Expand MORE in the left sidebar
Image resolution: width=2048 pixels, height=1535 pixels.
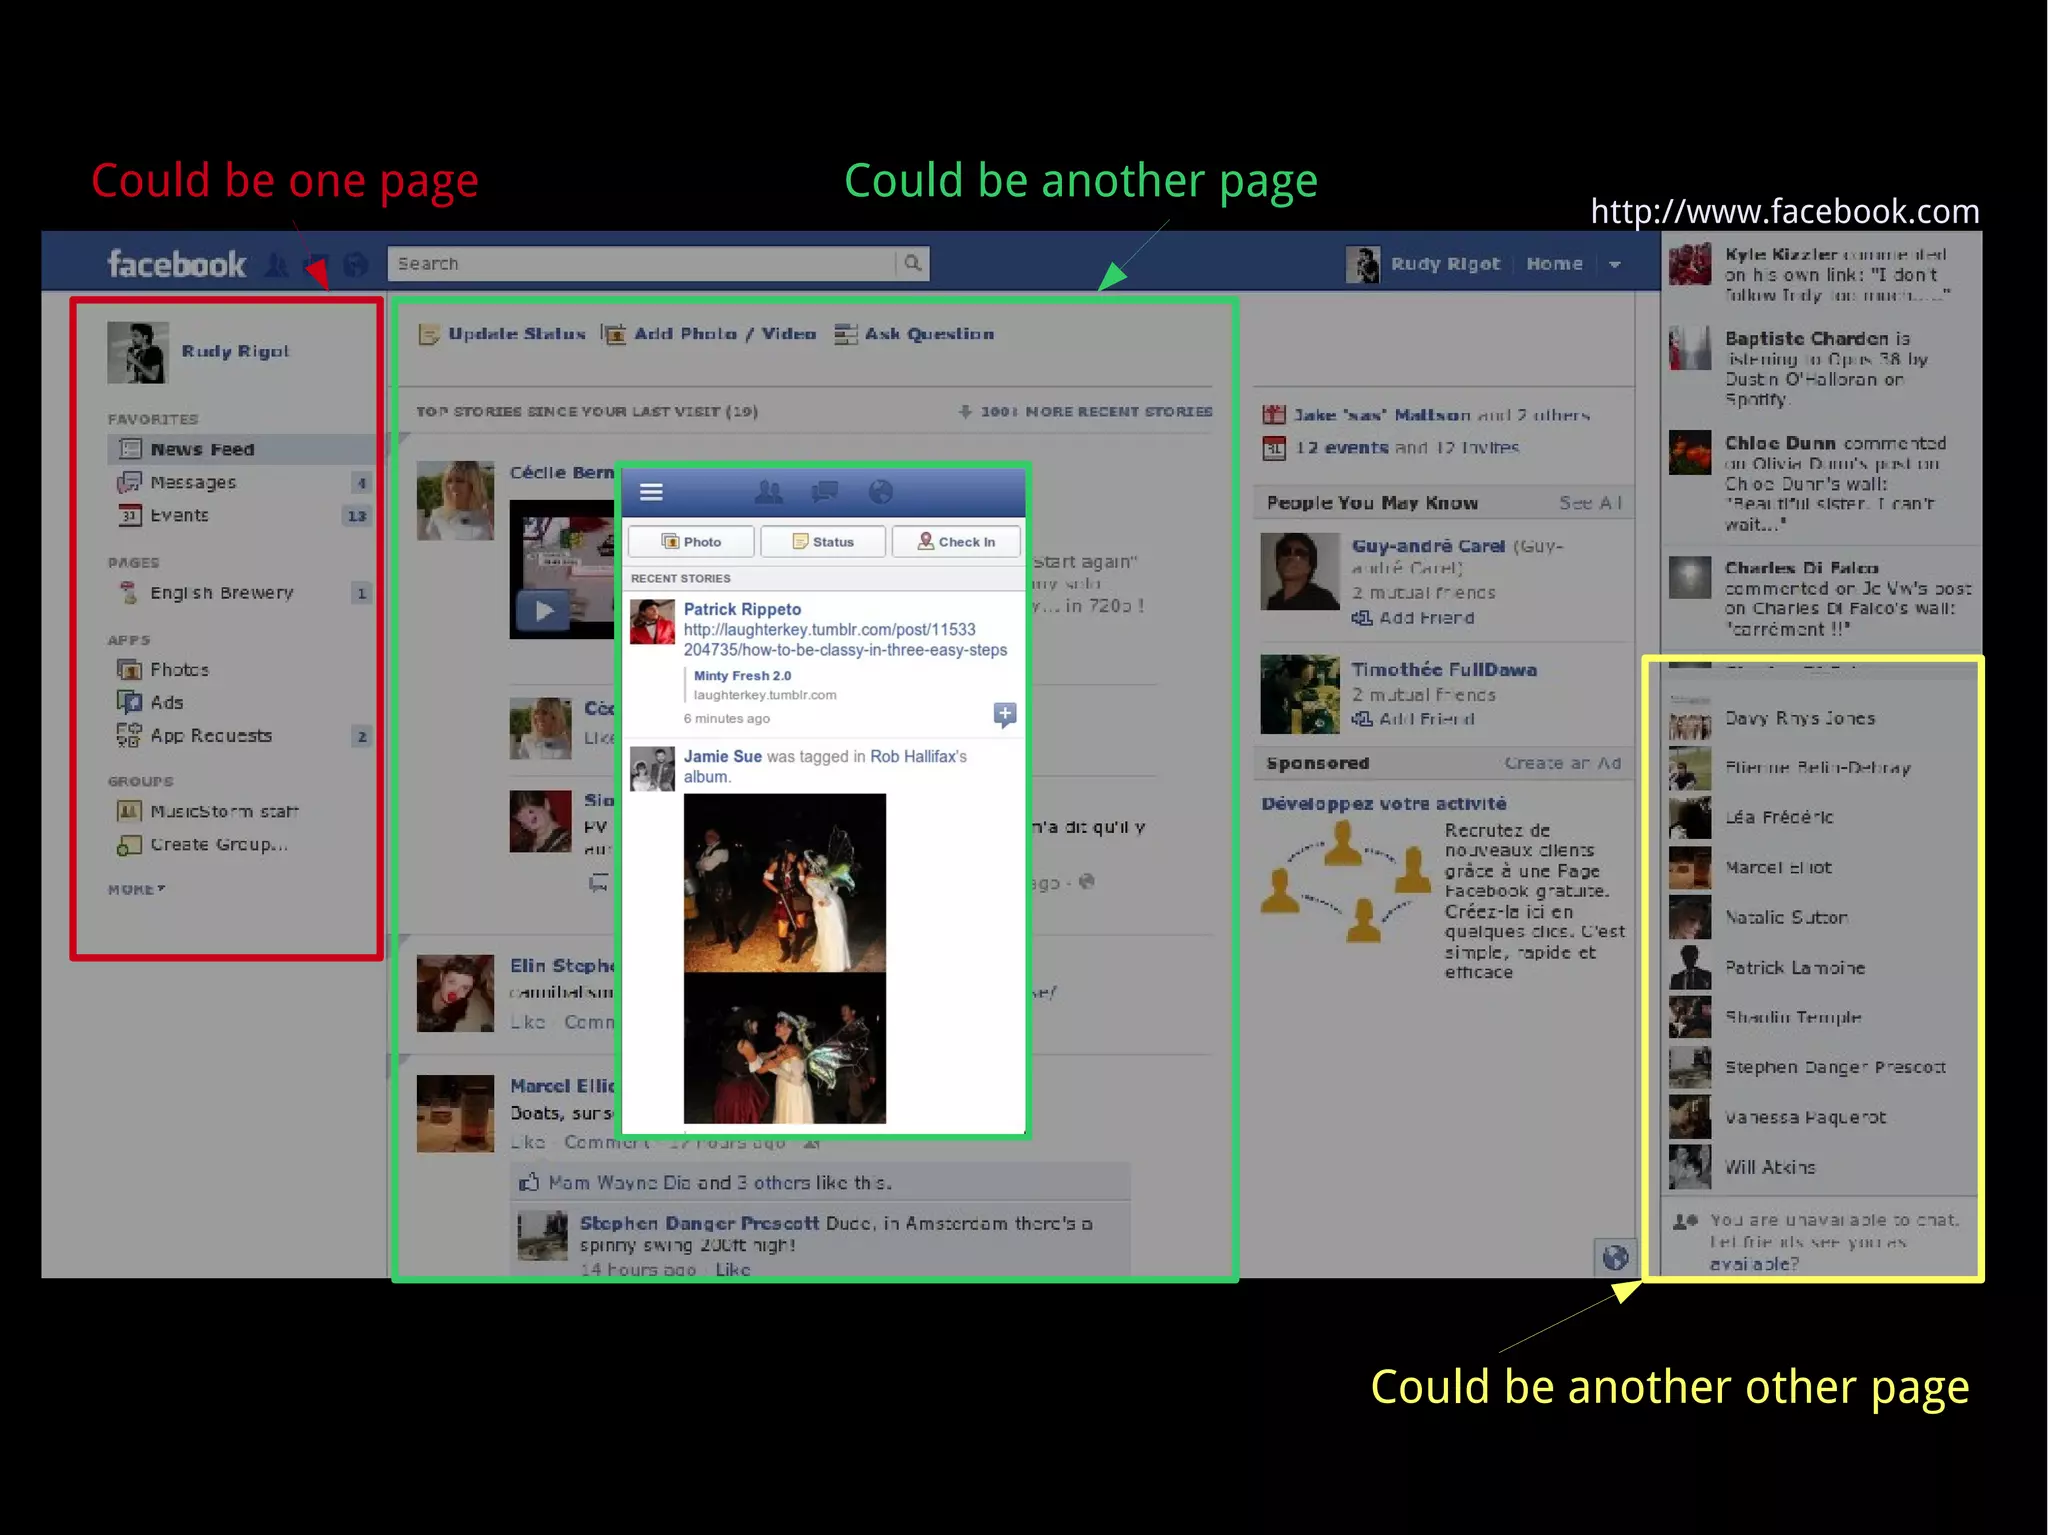[x=137, y=889]
